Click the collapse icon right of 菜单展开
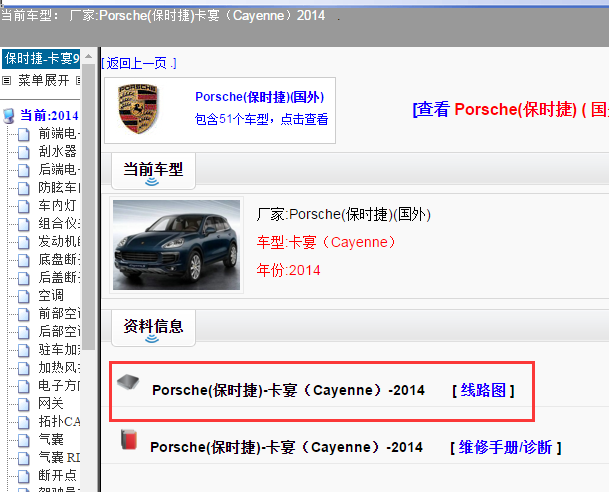The width and height of the screenshot is (609, 492). click(x=78, y=80)
